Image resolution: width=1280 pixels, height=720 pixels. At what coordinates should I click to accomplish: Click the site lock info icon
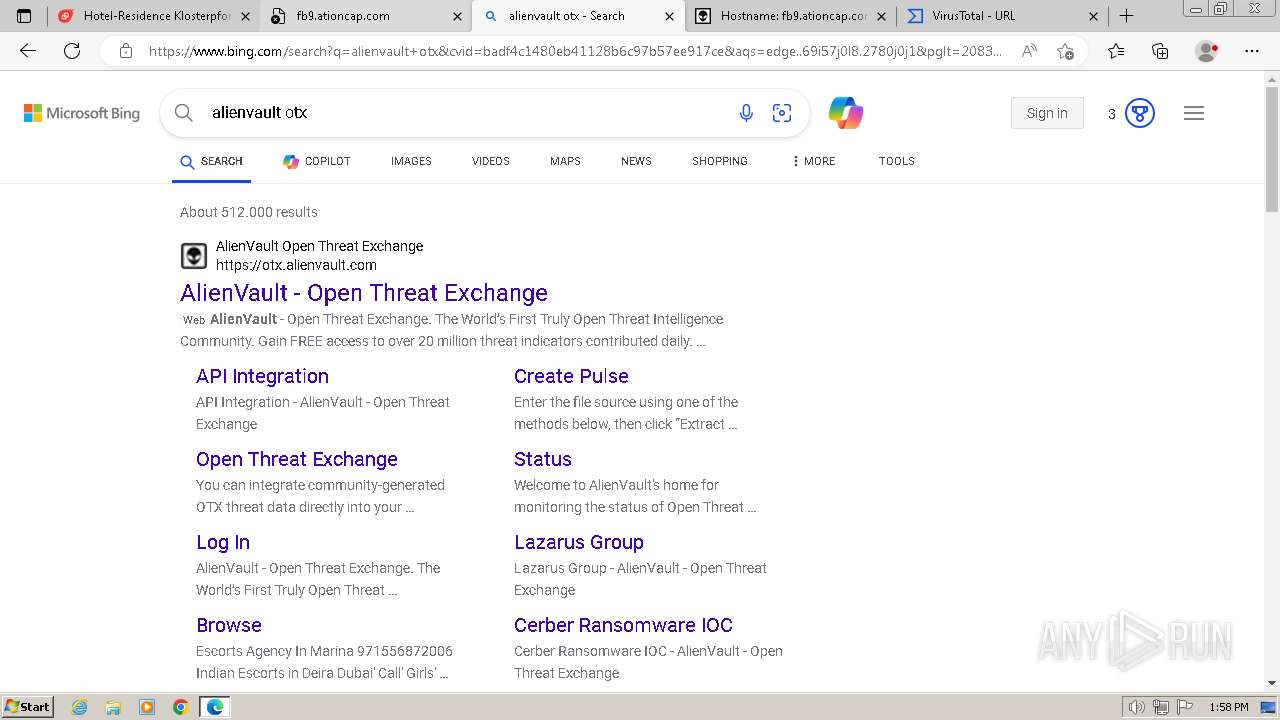pyautogui.click(x=126, y=51)
